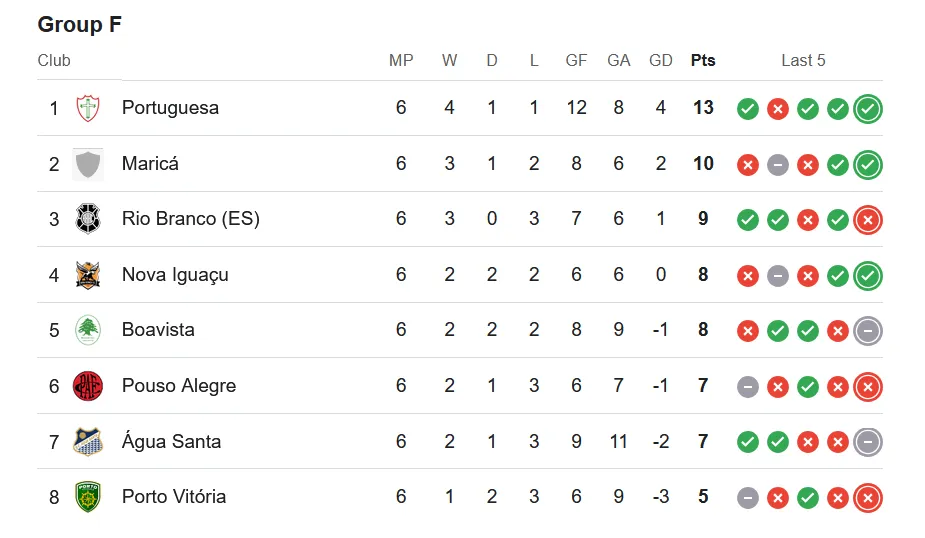The image size is (925, 538).
Task: Click the Group F heading
Action: pos(80,24)
